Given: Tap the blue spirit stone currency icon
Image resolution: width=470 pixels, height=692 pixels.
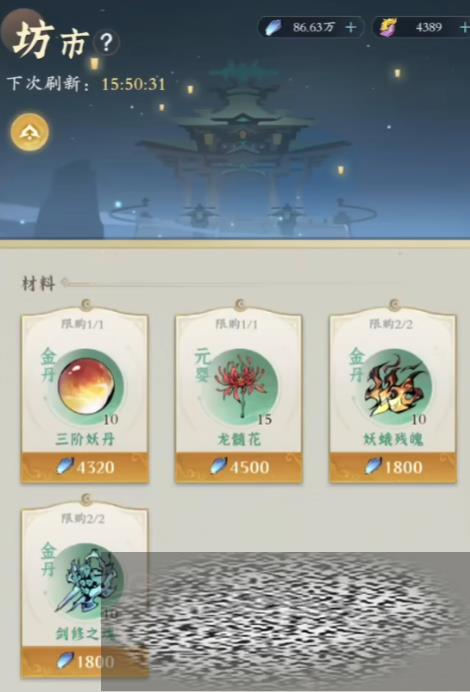Looking at the screenshot, I should (x=273, y=27).
